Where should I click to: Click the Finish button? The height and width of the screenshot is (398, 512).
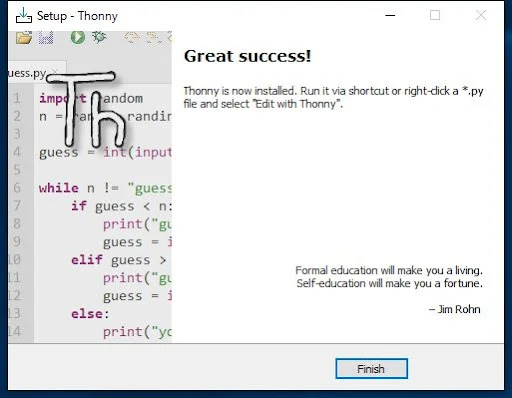pos(371,369)
